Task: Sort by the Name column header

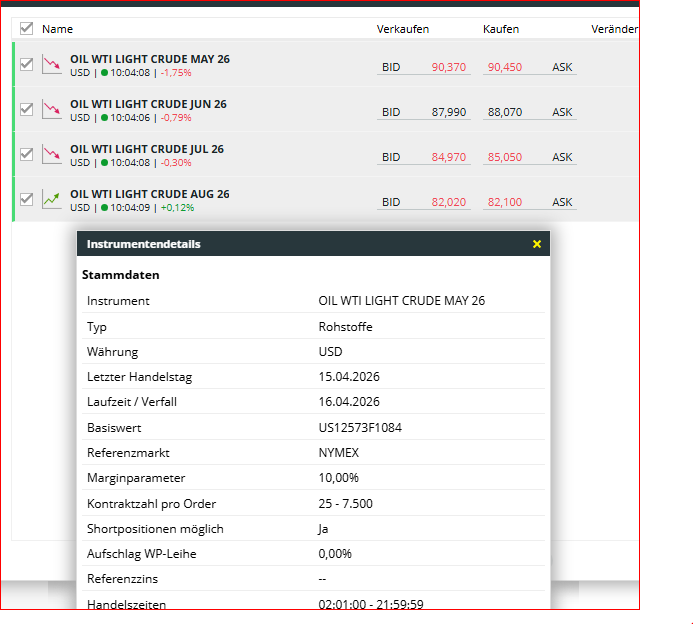Action: point(57,29)
